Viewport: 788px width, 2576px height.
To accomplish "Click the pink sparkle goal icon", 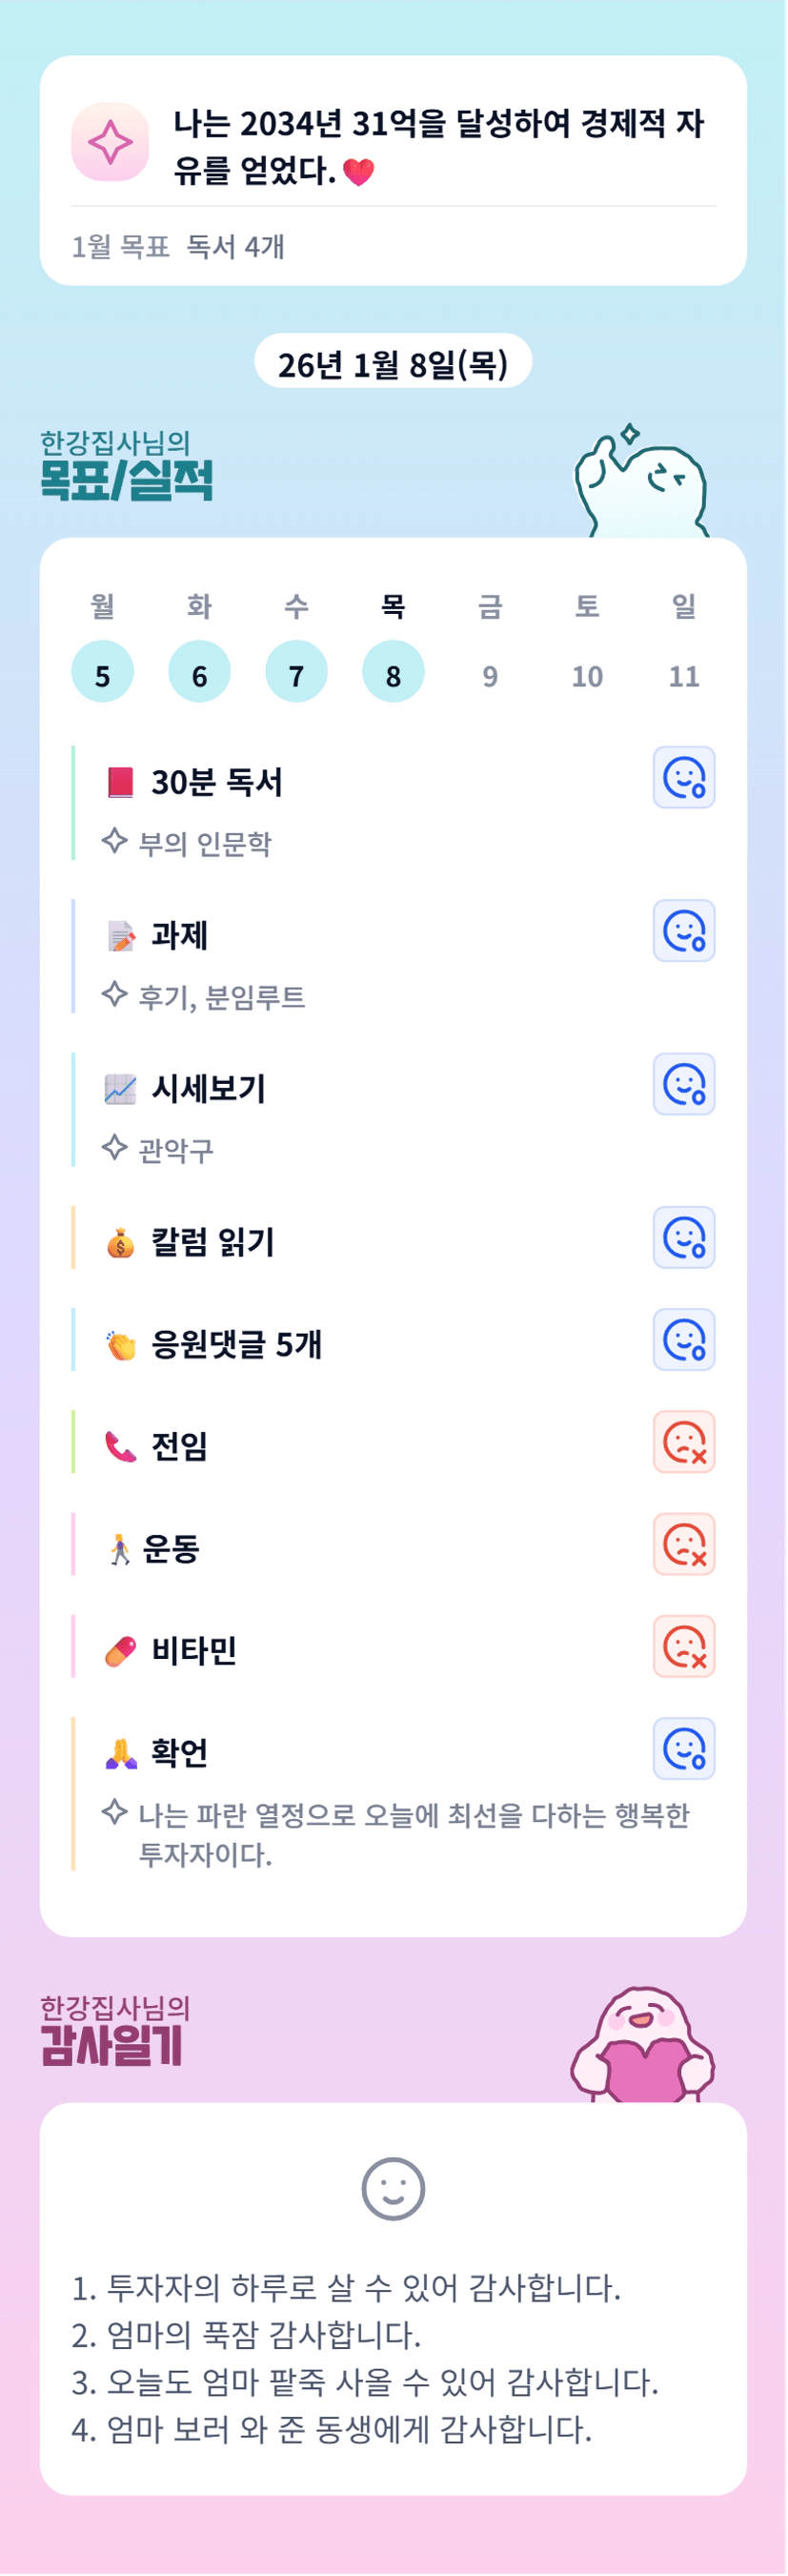I will 110,142.
